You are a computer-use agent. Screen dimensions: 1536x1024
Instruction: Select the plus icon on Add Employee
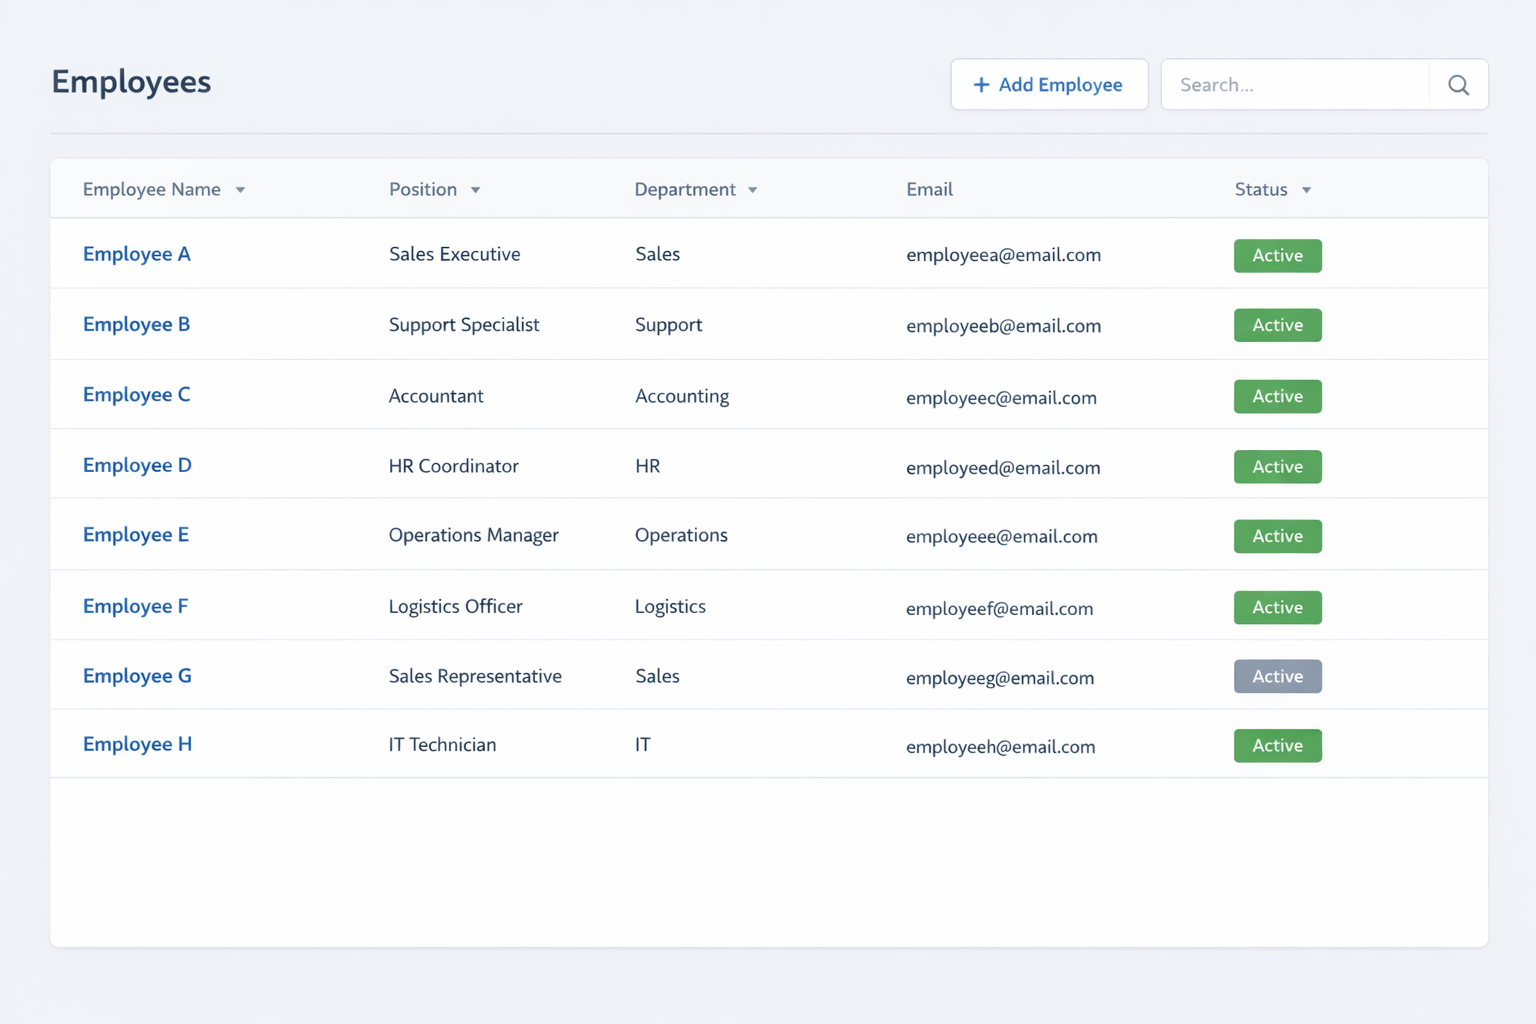980,85
